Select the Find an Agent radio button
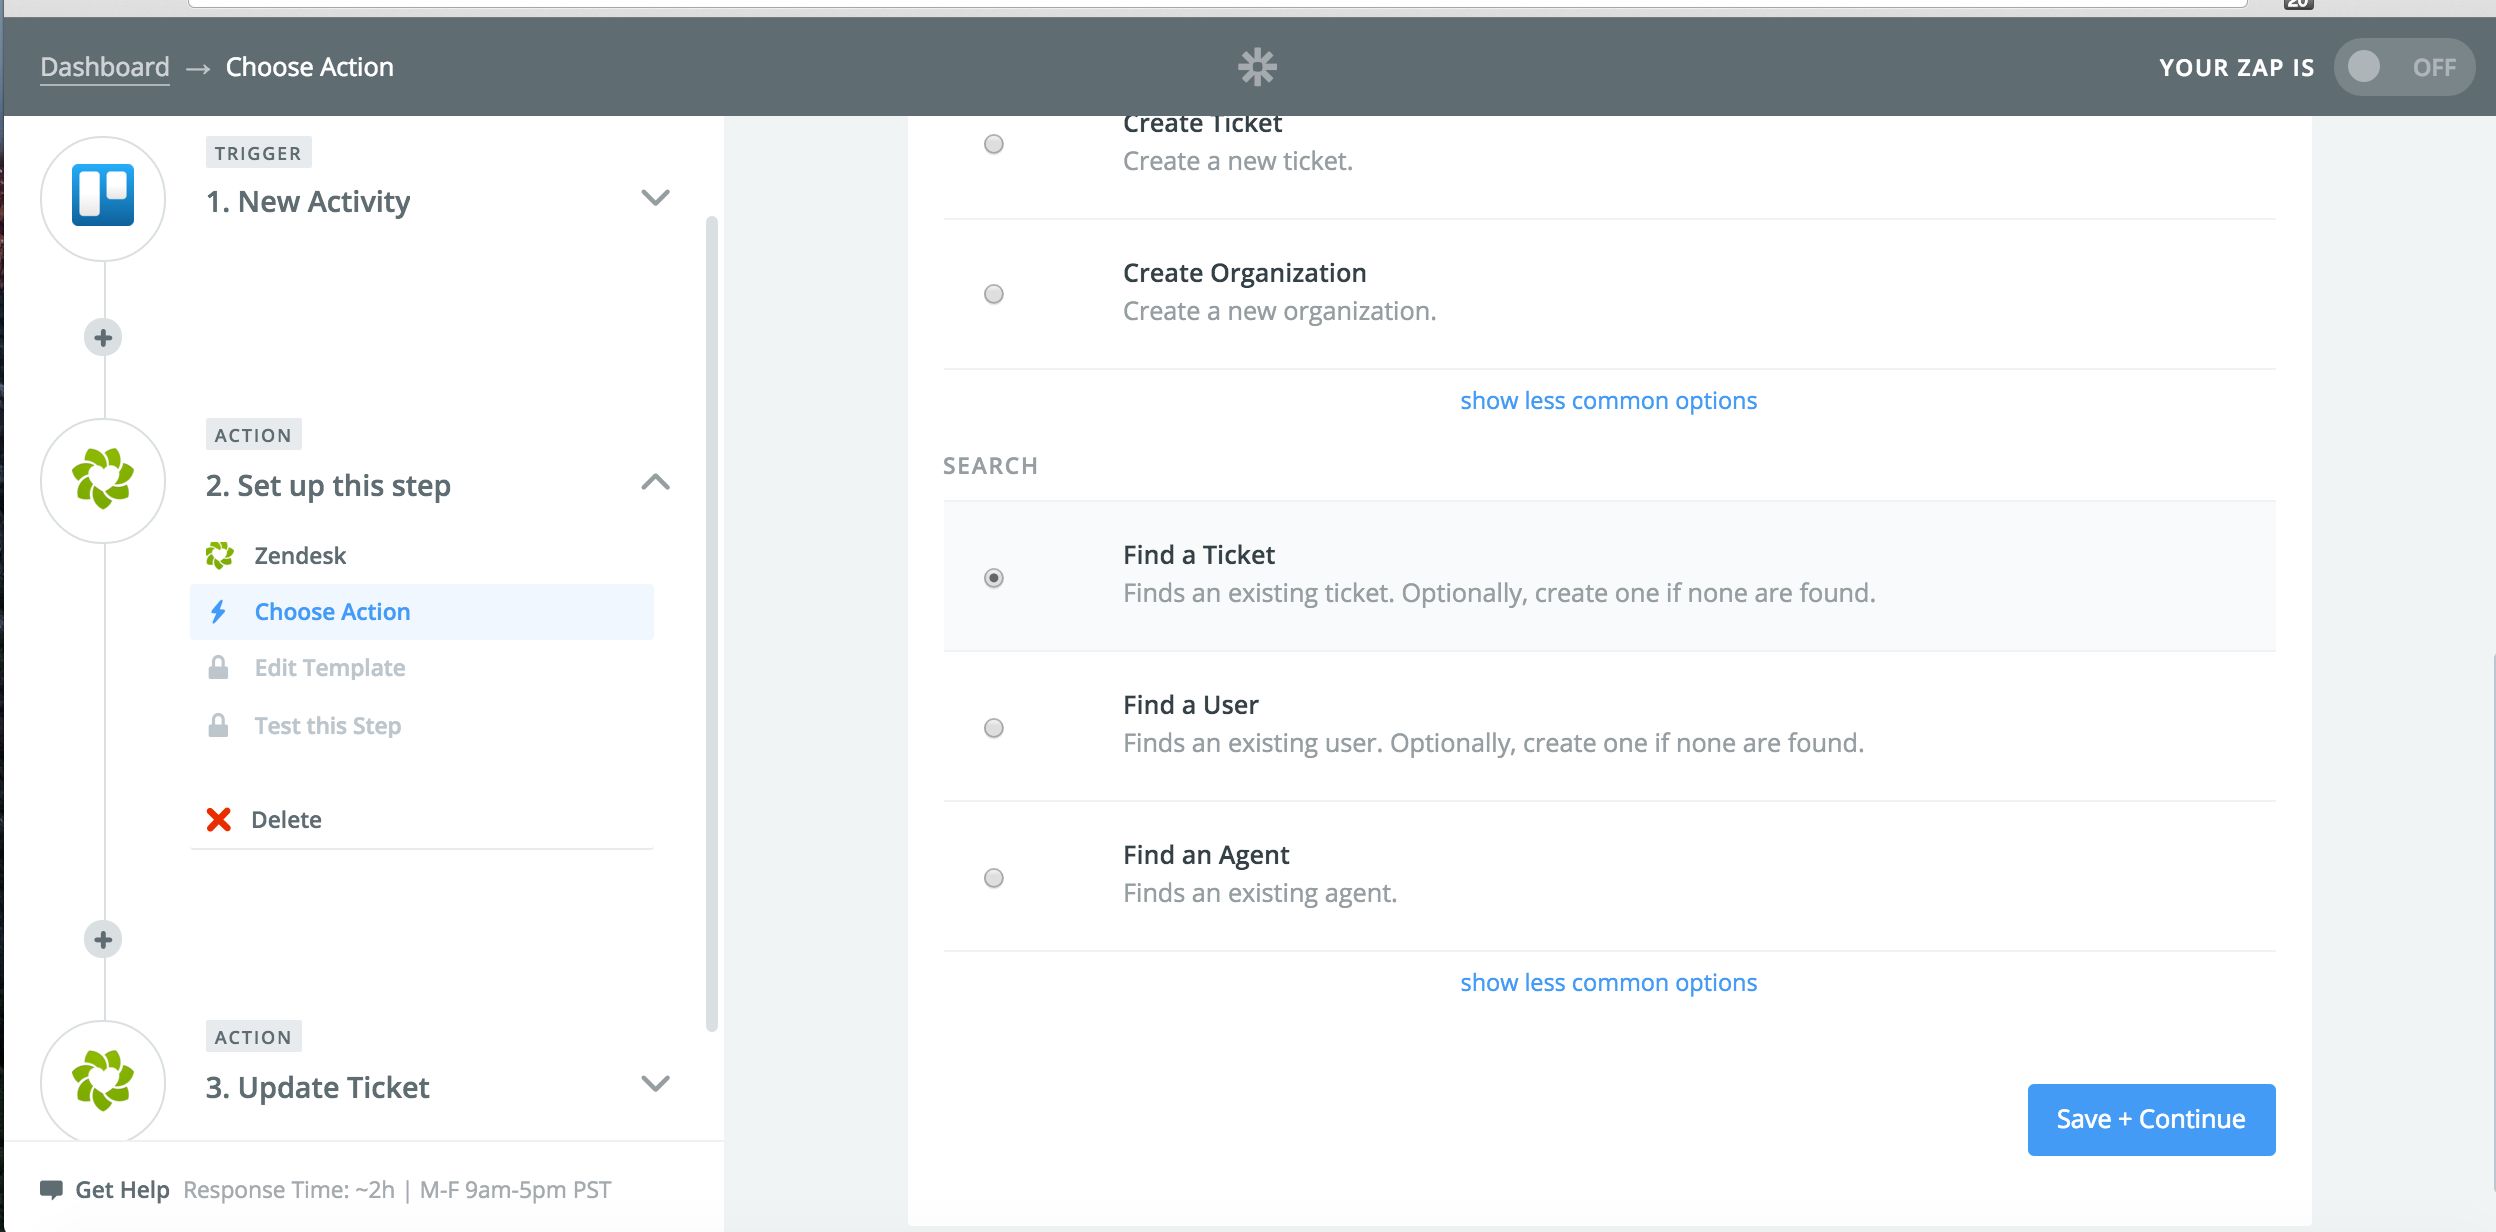Viewport: 2496px width, 1232px height. coord(993,878)
